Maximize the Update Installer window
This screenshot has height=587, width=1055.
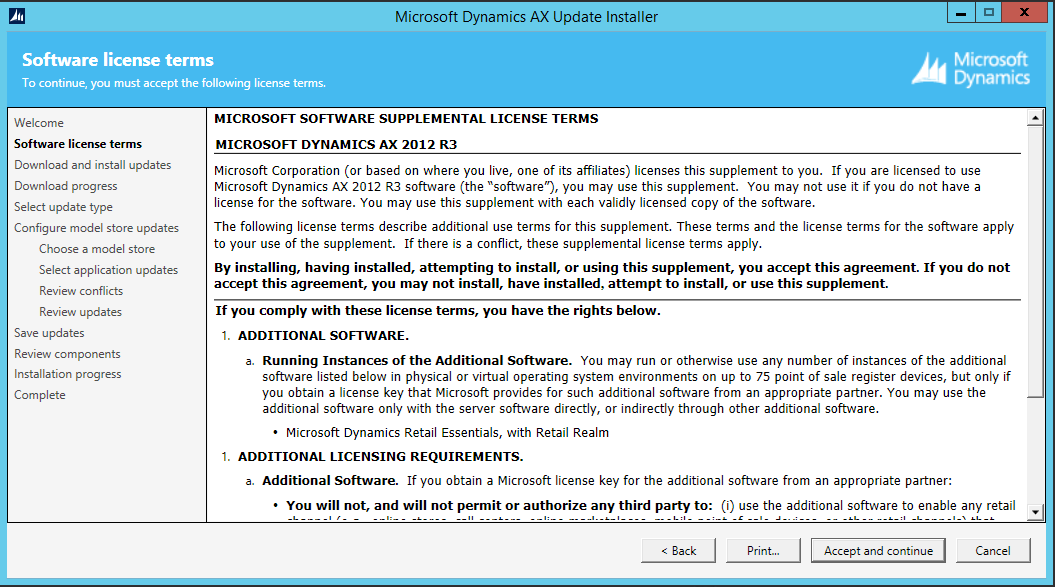pos(988,12)
